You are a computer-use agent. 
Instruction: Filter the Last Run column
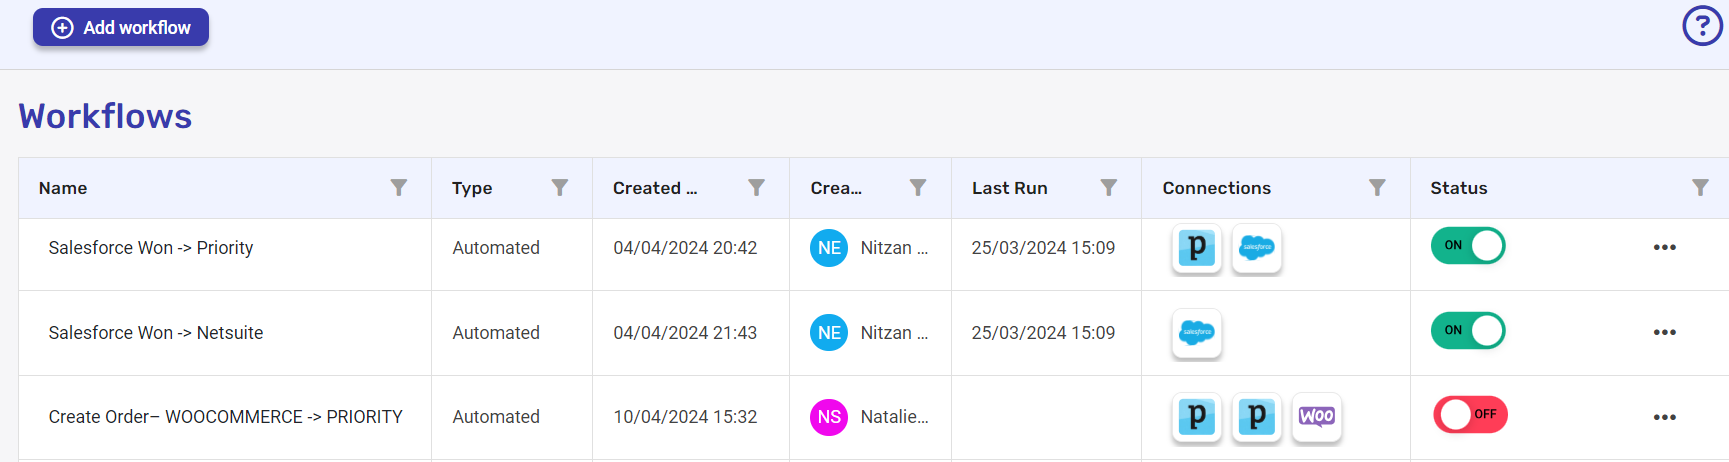(1108, 188)
